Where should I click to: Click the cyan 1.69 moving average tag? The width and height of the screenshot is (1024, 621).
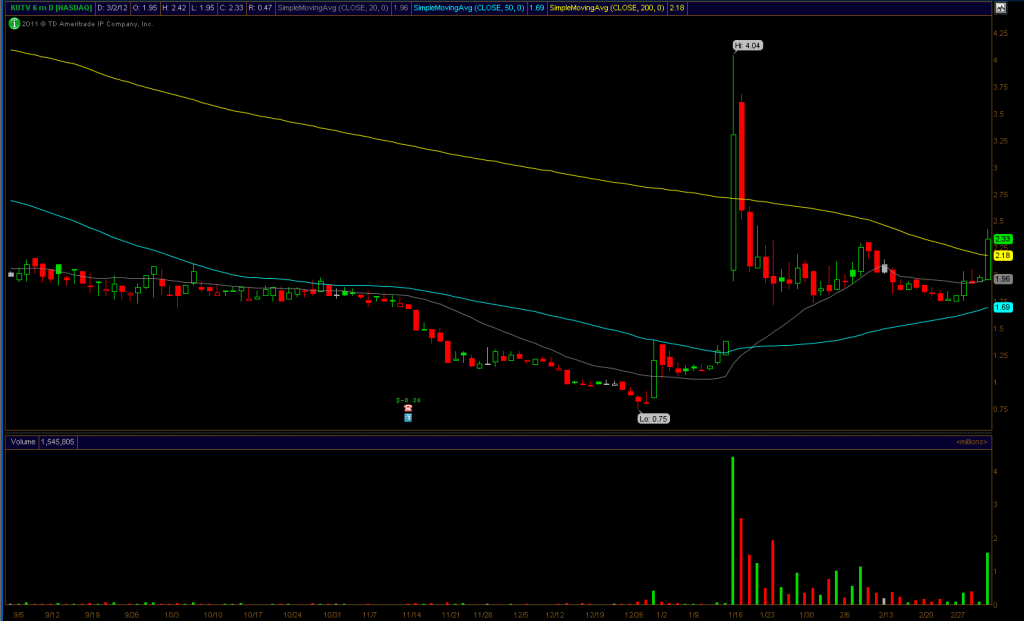click(1004, 307)
